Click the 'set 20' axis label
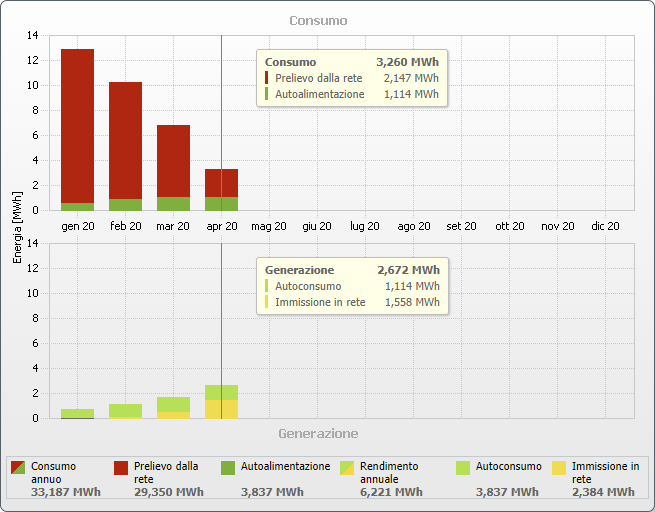 point(461,226)
